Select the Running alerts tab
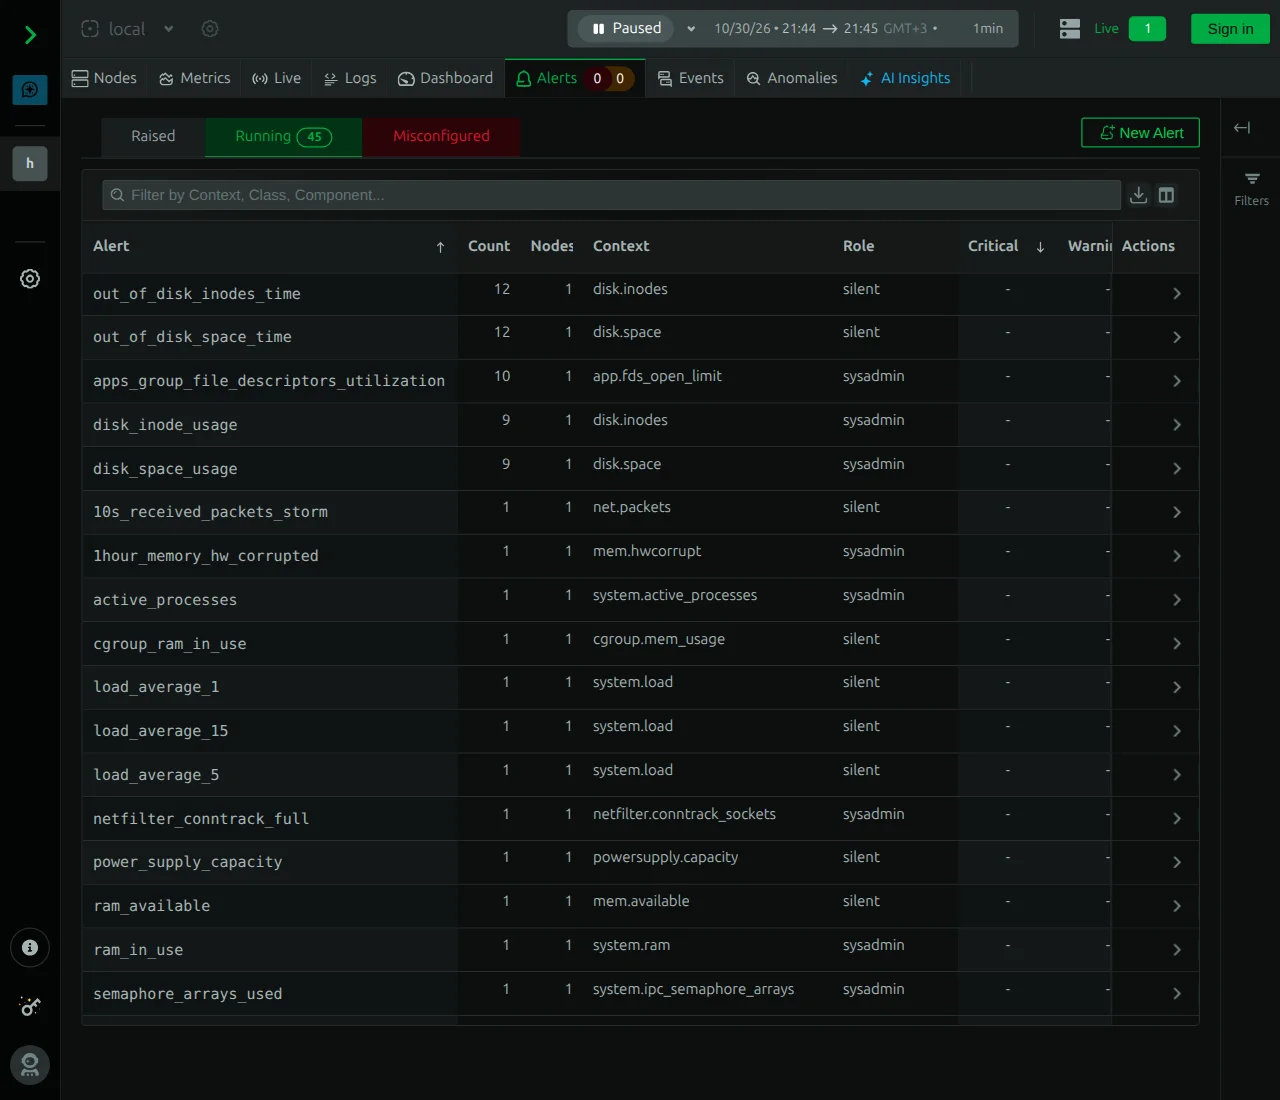1280x1100 pixels. [x=283, y=136]
